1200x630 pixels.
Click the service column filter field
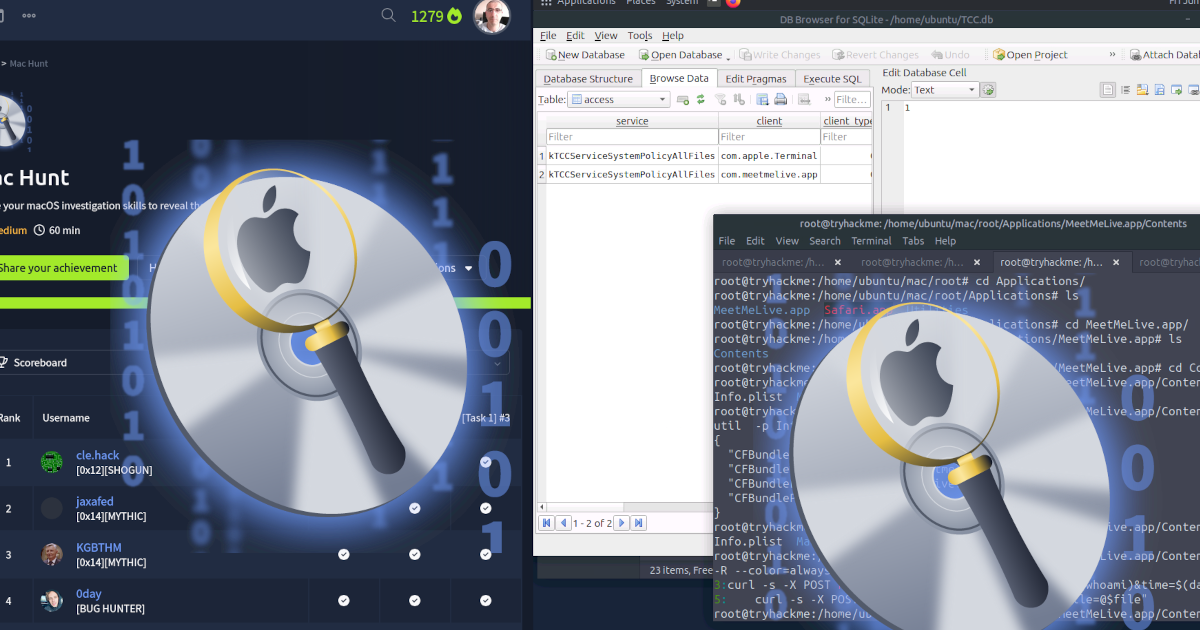tap(631, 137)
